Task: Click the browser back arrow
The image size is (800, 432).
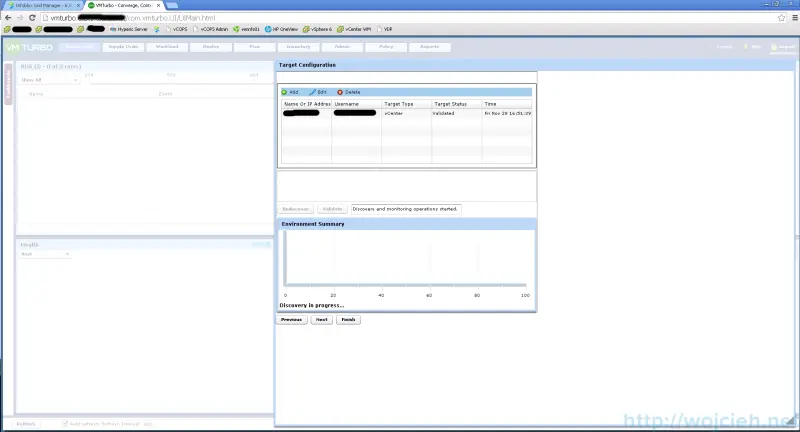Action: point(8,17)
